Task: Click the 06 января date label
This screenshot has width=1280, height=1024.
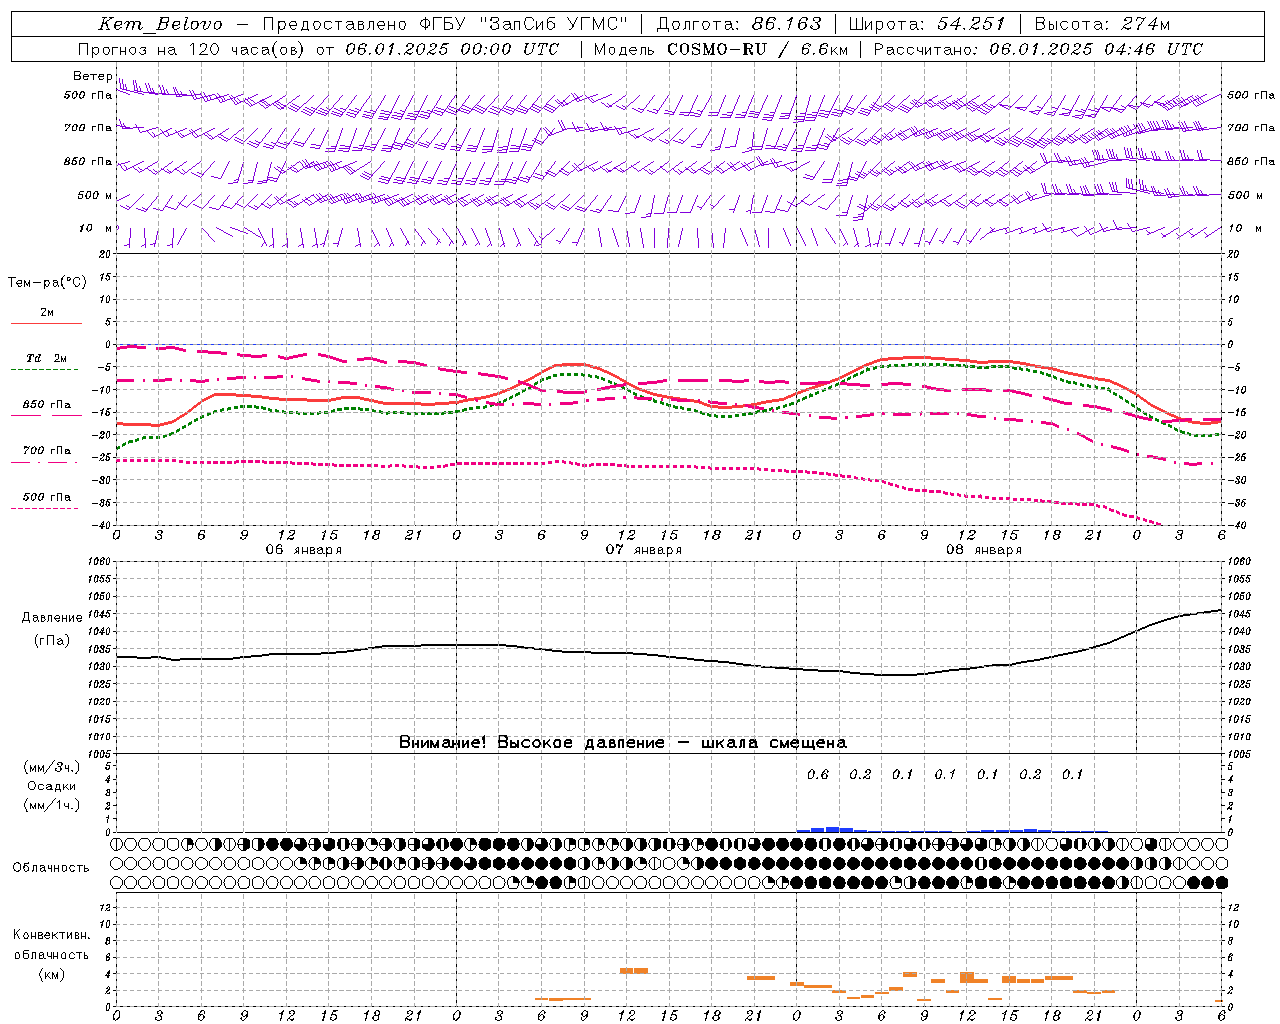Action: tap(303, 550)
